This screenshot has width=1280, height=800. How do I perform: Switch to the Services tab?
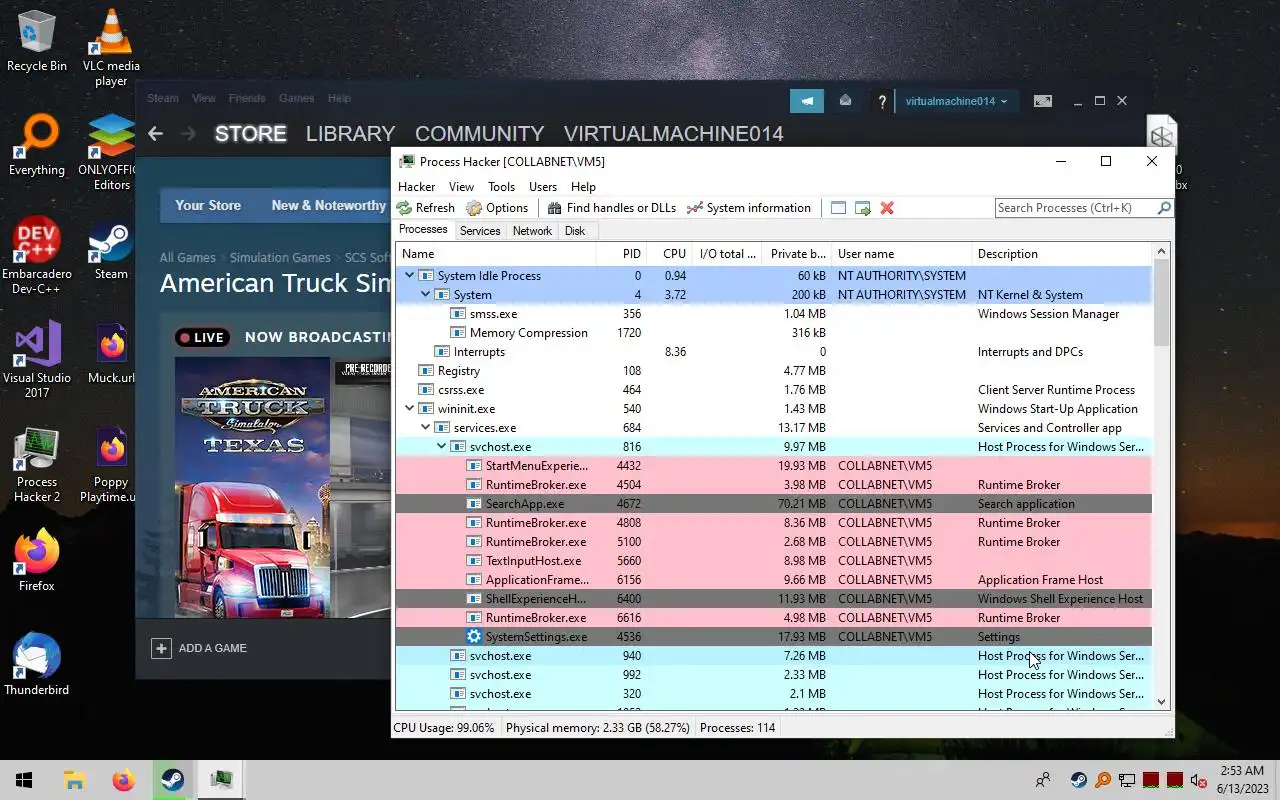tap(480, 231)
